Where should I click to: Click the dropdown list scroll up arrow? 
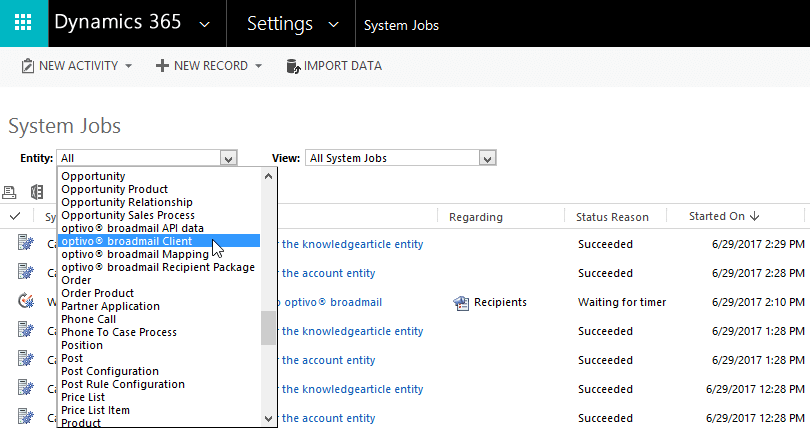[x=268, y=176]
